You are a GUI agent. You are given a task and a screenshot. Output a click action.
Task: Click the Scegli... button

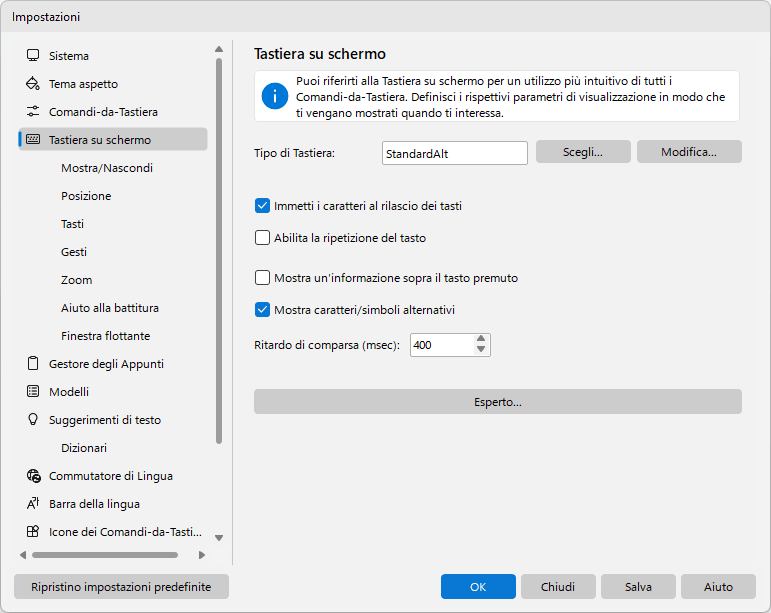(583, 152)
